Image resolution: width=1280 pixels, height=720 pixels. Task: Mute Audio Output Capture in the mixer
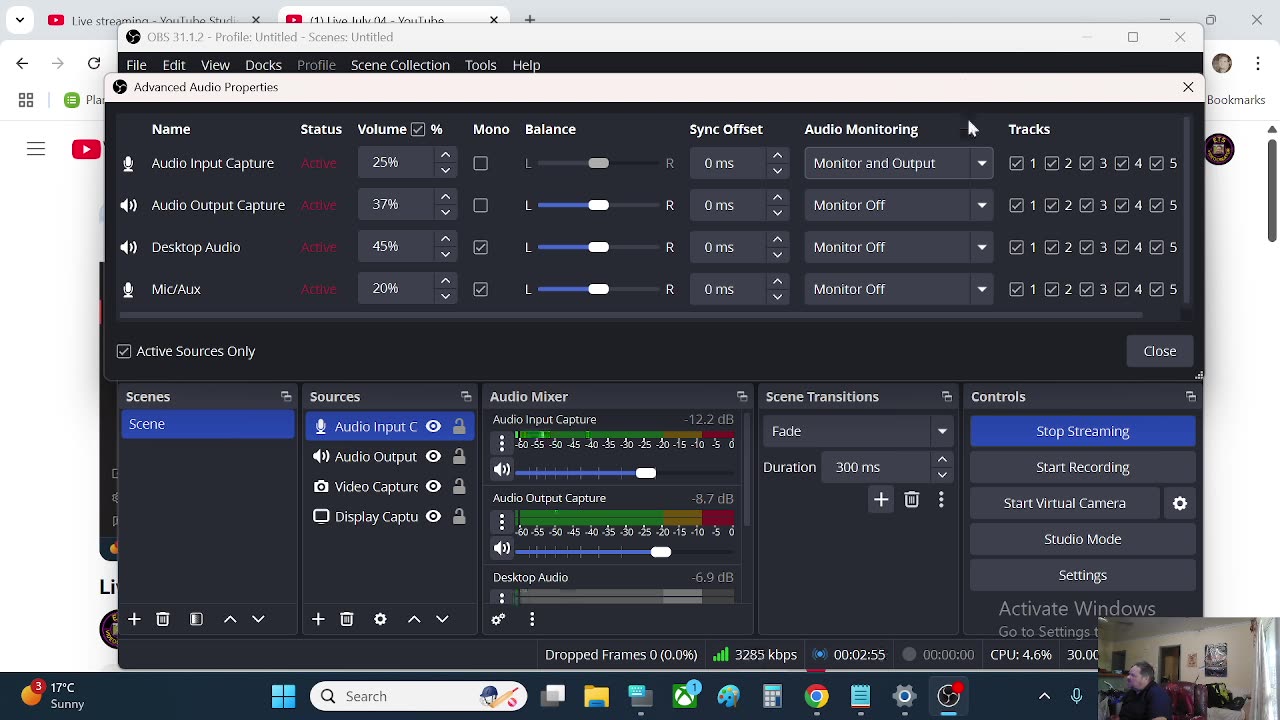point(502,548)
